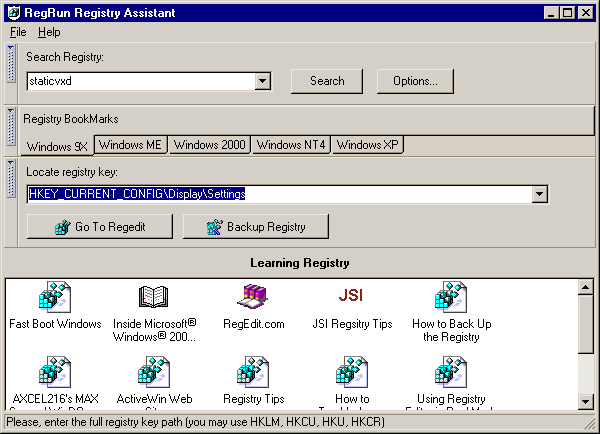Click the Fast Boot Windows label
Viewport: 600px width, 434px height.
click(55, 324)
